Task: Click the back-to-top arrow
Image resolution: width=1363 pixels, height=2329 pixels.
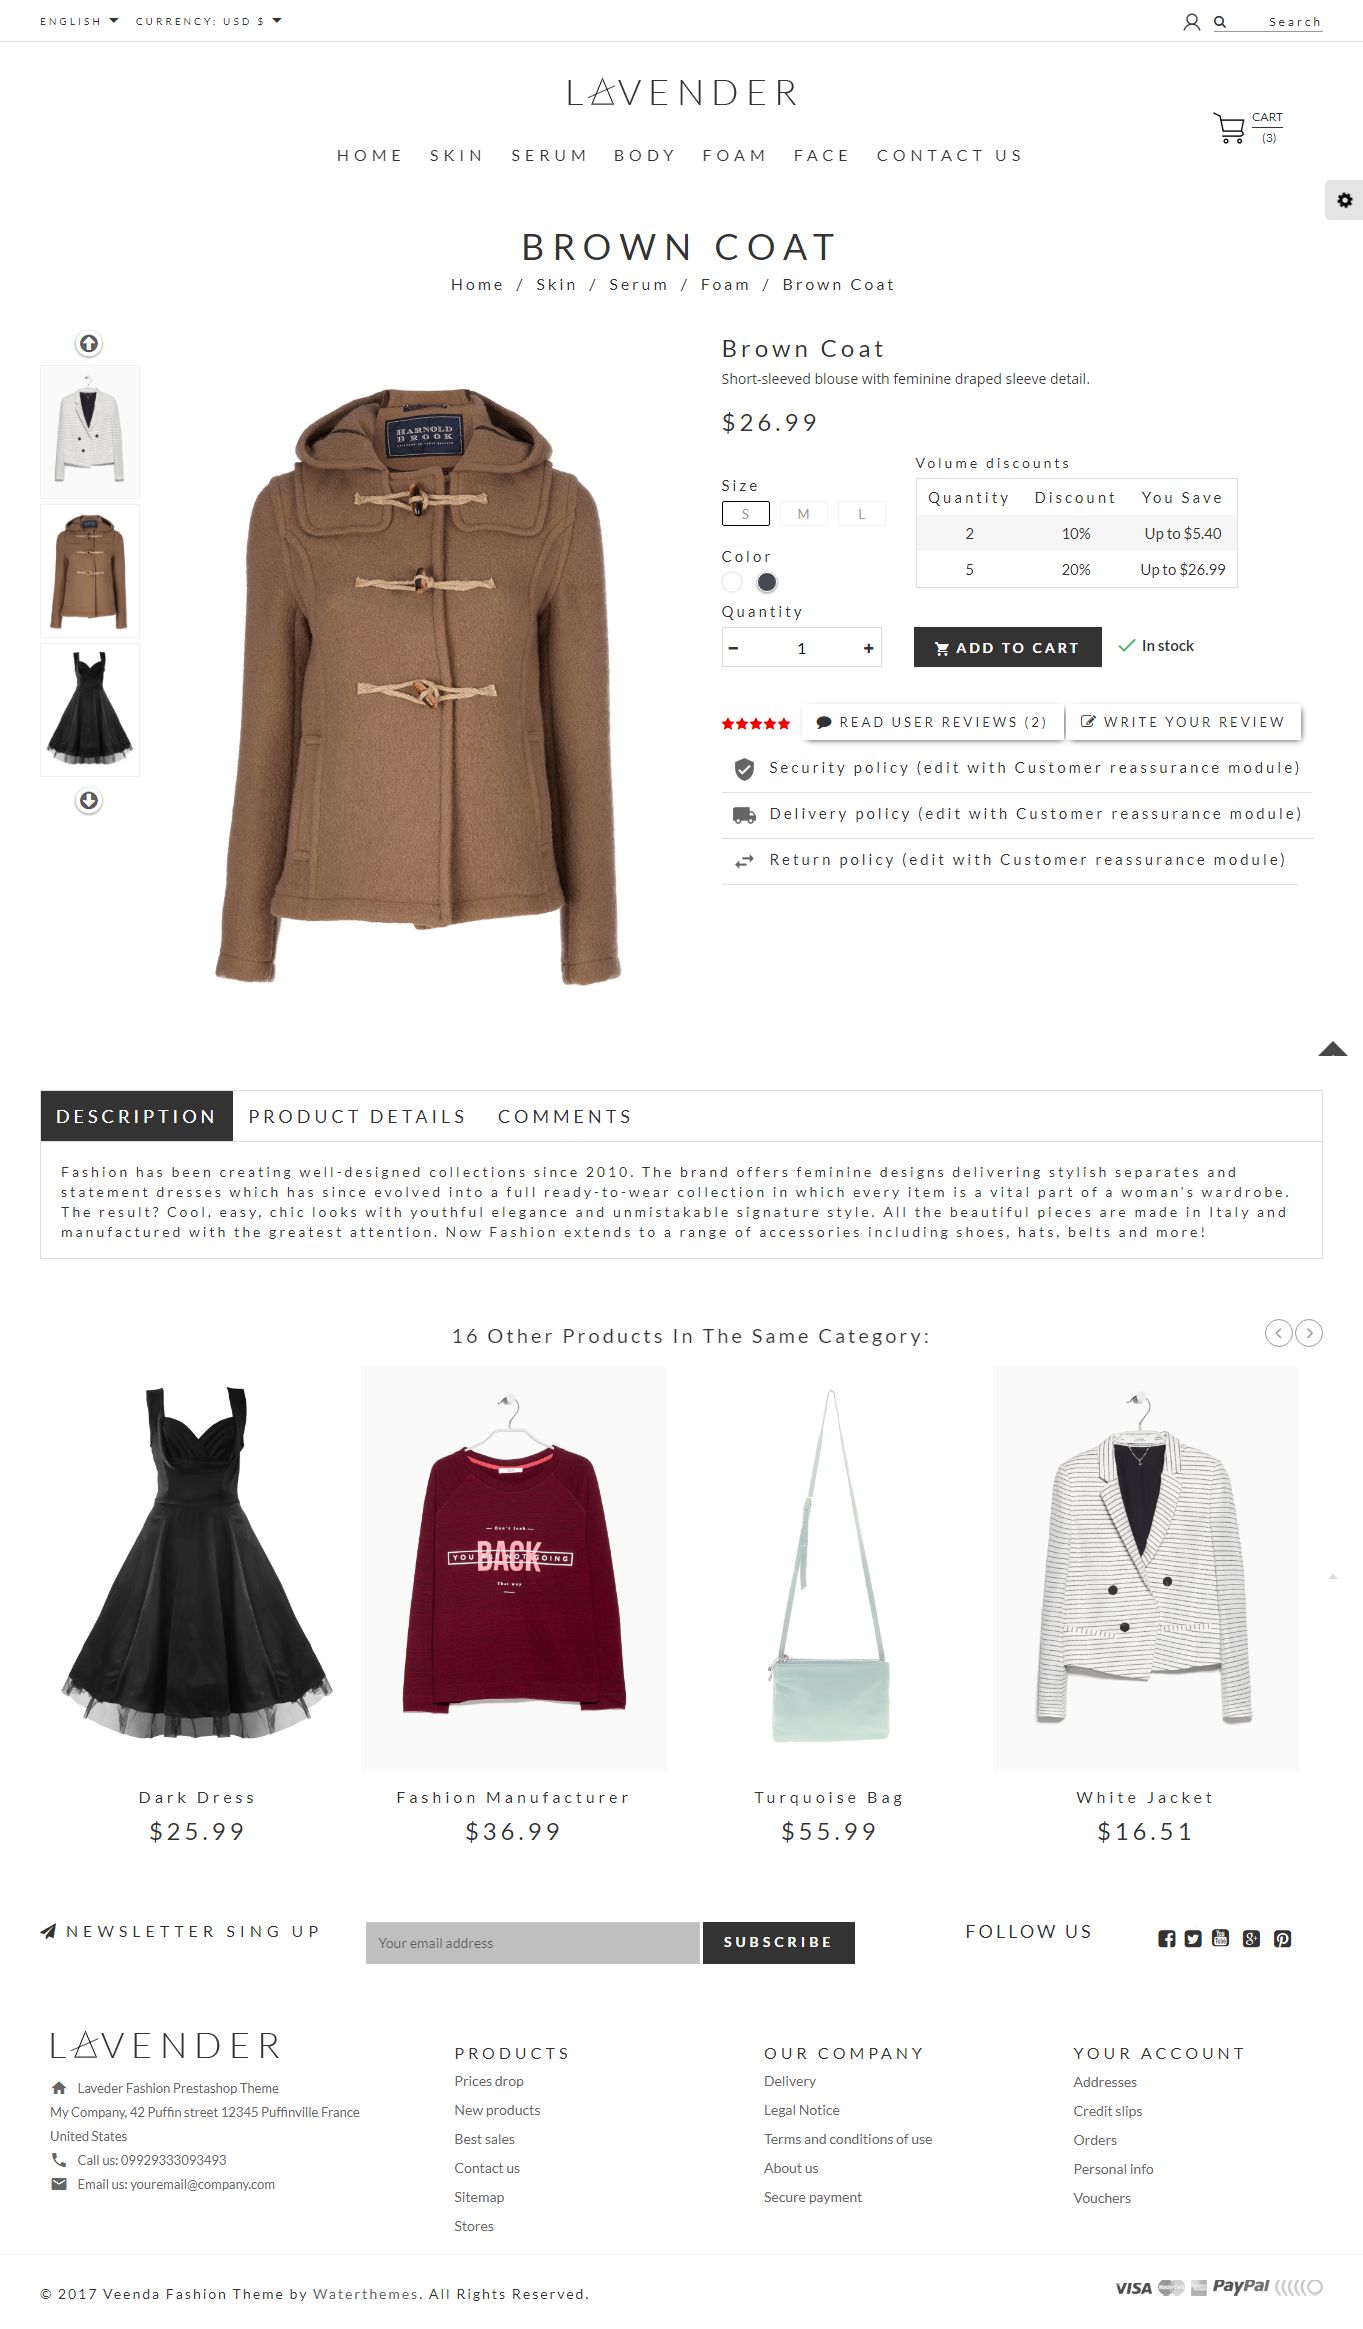Action: [1332, 1049]
